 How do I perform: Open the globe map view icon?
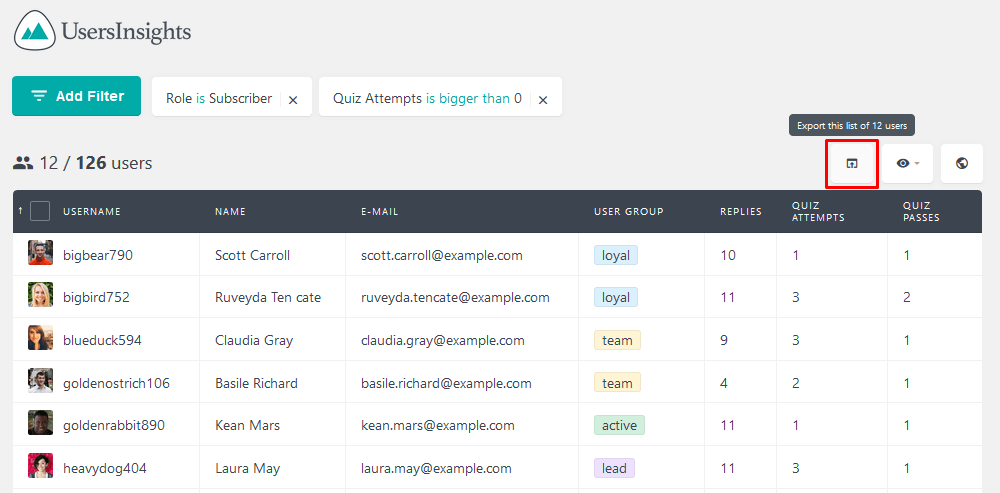(x=962, y=164)
